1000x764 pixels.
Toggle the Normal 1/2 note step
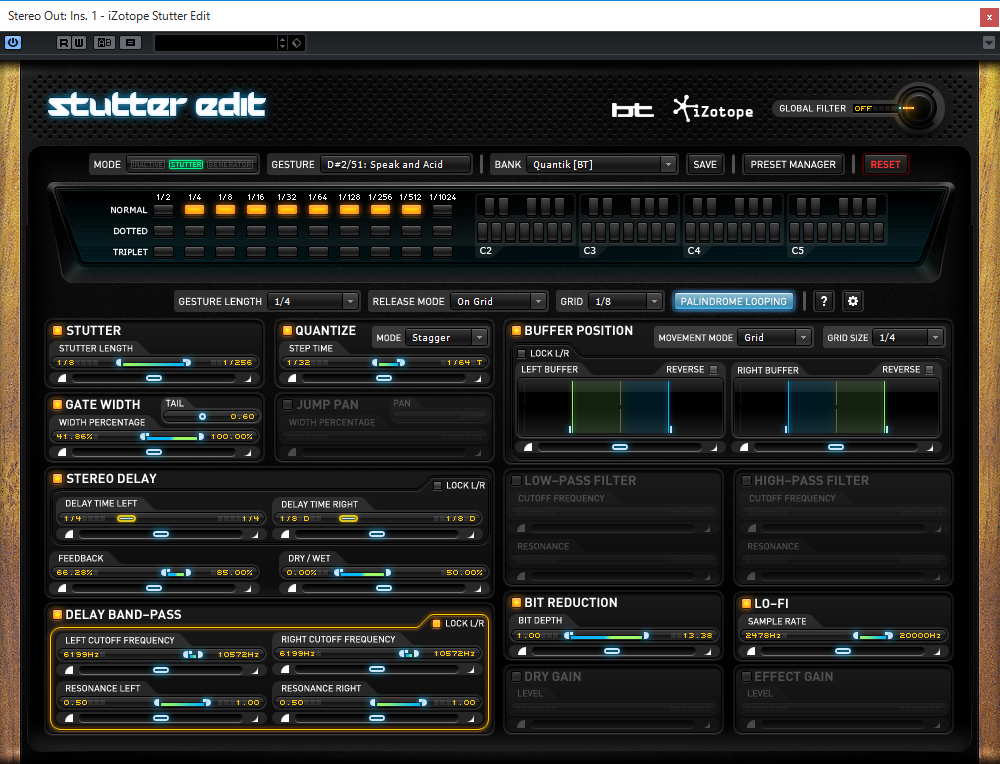[x=163, y=210]
